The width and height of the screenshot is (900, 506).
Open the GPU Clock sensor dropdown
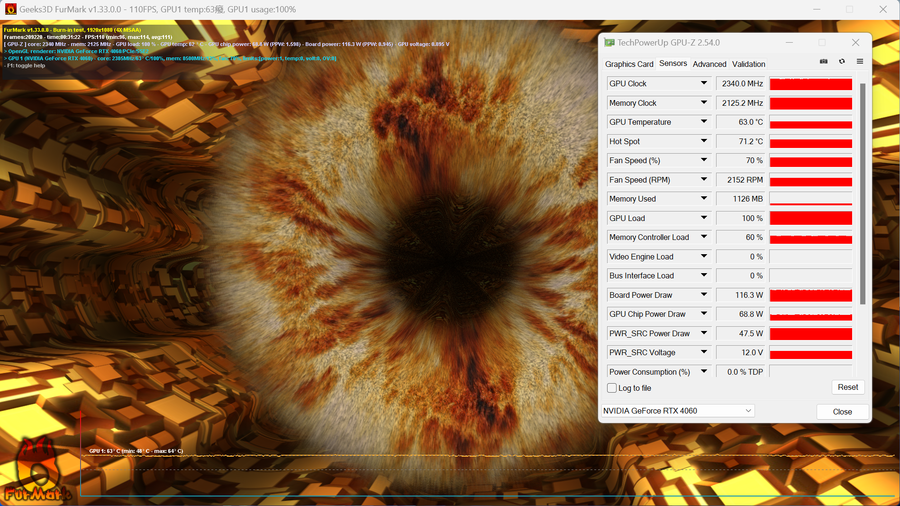(x=704, y=83)
